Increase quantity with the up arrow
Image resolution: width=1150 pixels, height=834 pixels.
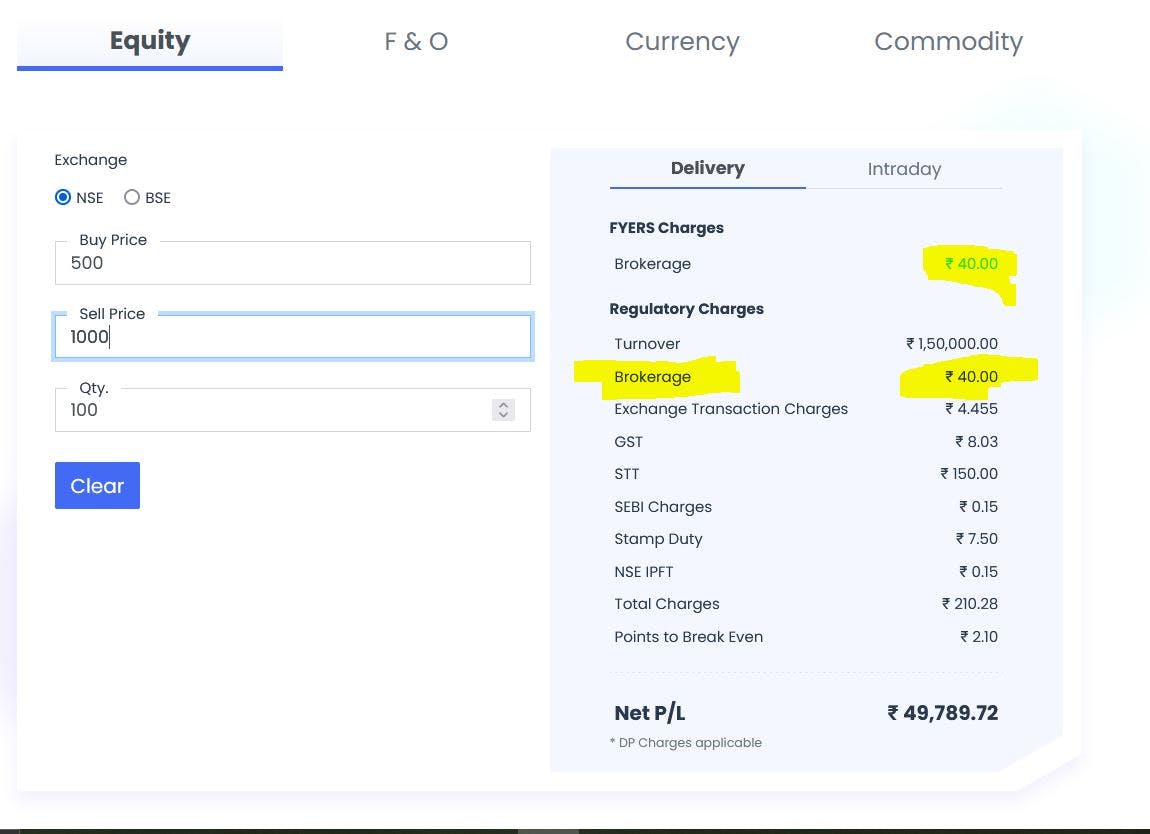pyautogui.click(x=503, y=405)
